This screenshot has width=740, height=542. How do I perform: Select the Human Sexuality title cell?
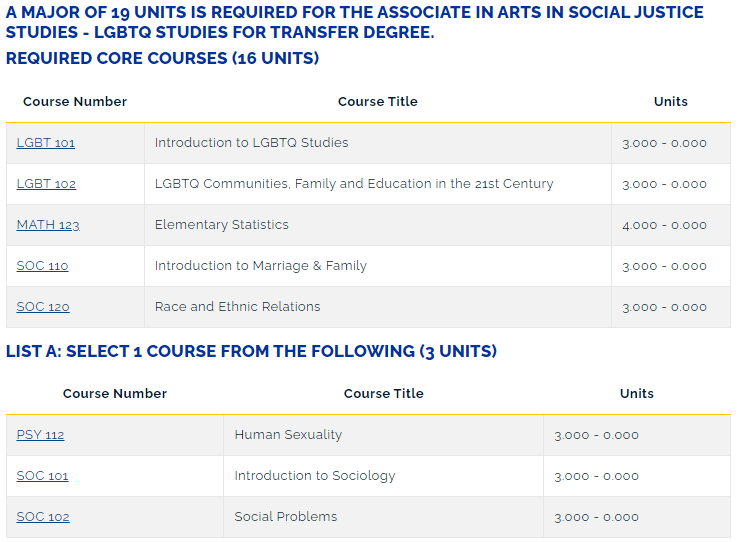pyautogui.click(x=288, y=435)
